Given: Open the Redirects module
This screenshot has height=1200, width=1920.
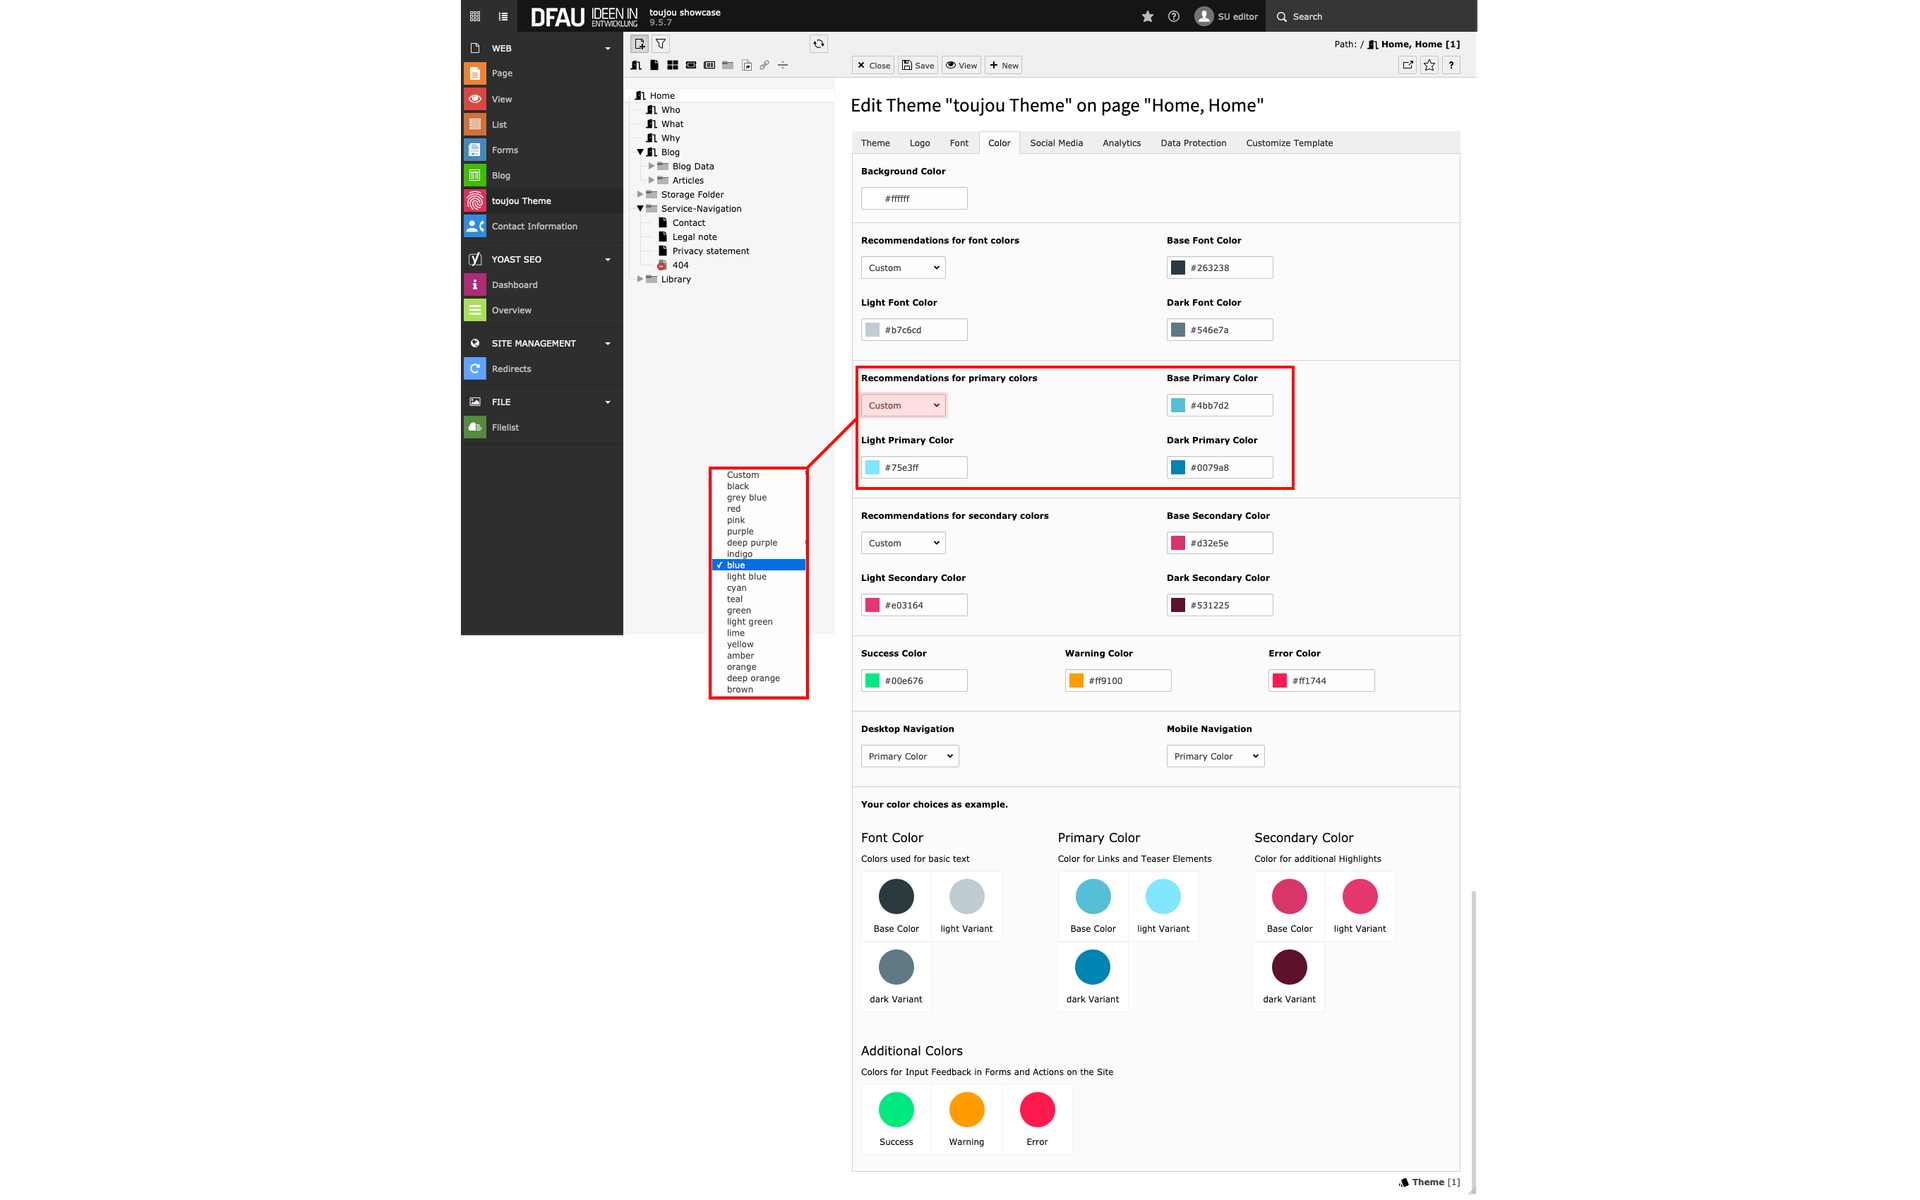Looking at the screenshot, I should tap(542, 369).
